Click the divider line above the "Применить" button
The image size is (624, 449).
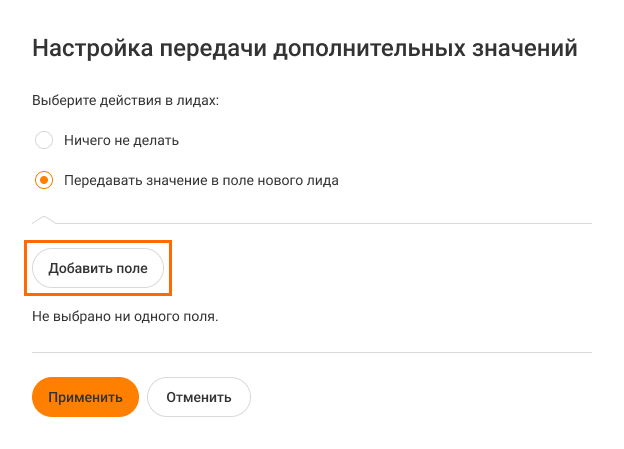click(312, 352)
